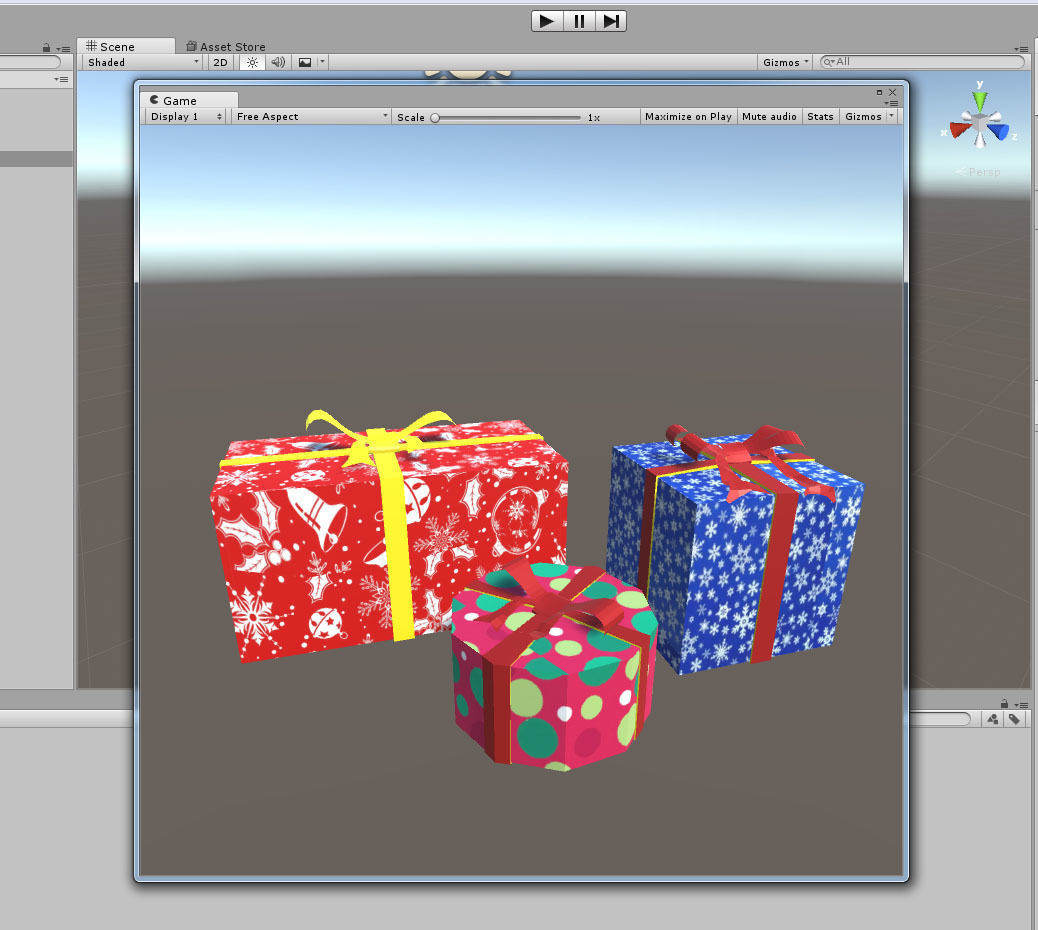1038x930 pixels.
Task: Open the Game window context menu icon
Action: [891, 103]
